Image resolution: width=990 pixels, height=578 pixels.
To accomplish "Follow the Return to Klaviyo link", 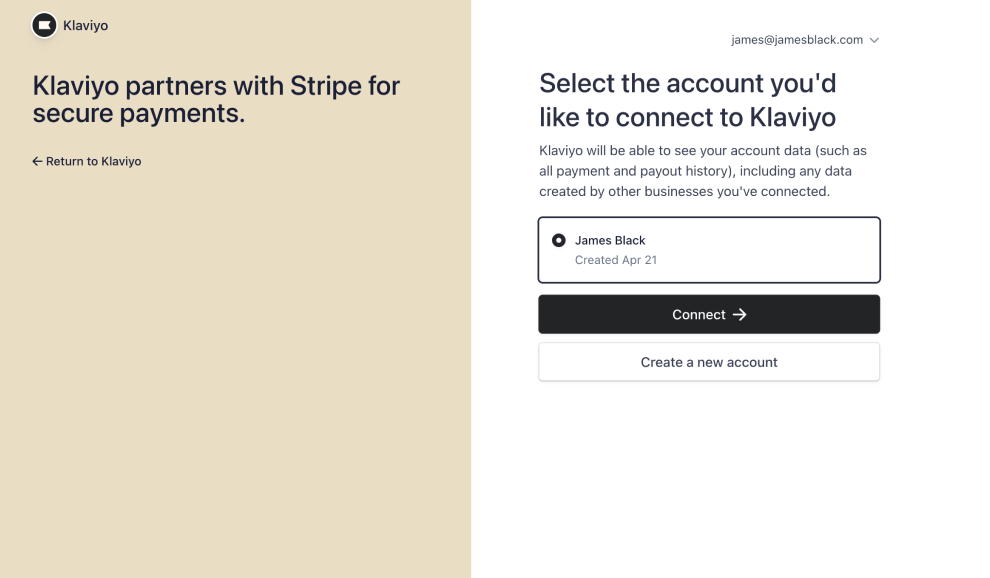I will [93, 161].
